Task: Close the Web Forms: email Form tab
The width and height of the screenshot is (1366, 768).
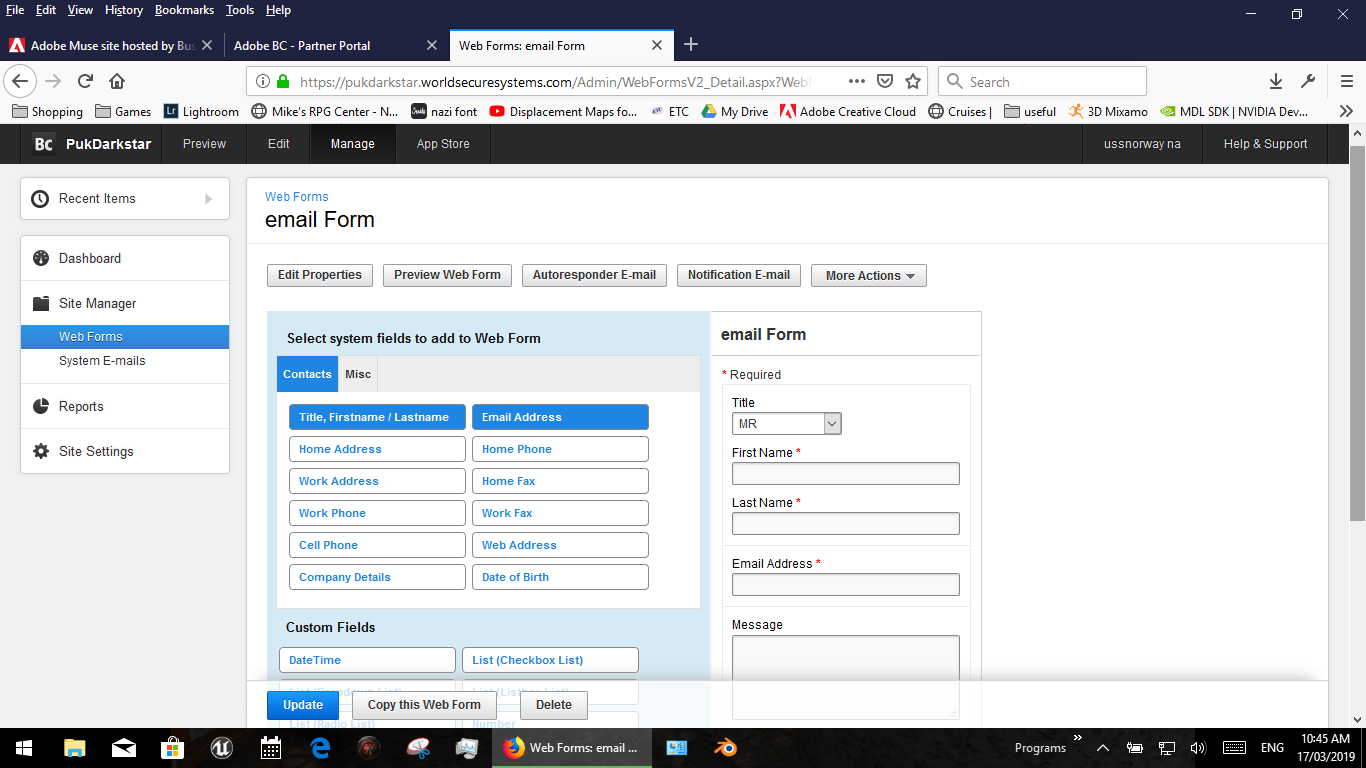Action: [657, 45]
